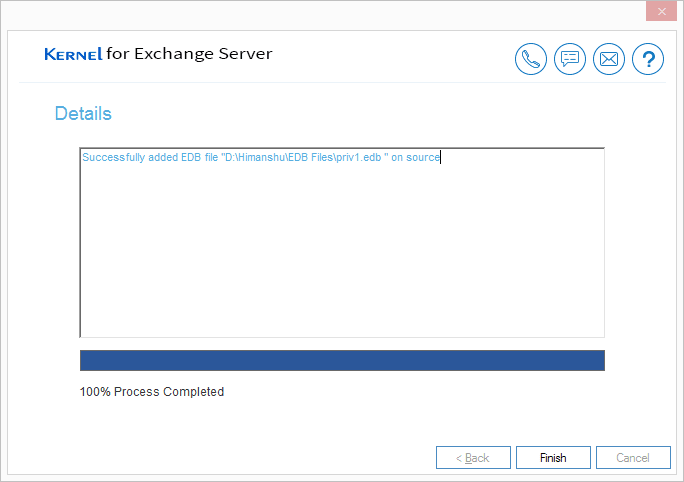This screenshot has height=482, width=684.
Task: Click the '100% Process Completed' status text
Action: [x=152, y=392]
